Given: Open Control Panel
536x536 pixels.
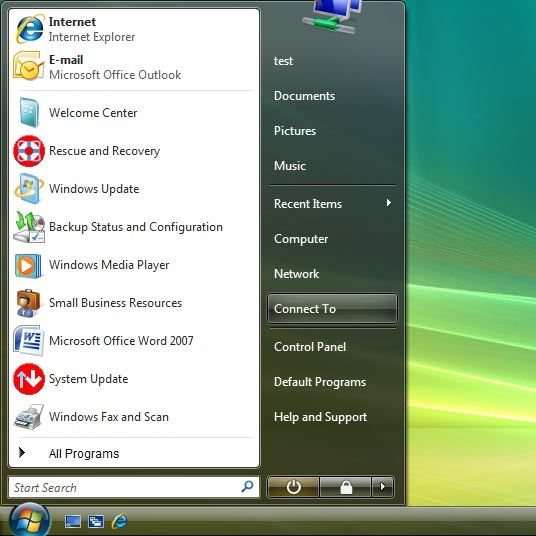Looking at the screenshot, I should (310, 347).
